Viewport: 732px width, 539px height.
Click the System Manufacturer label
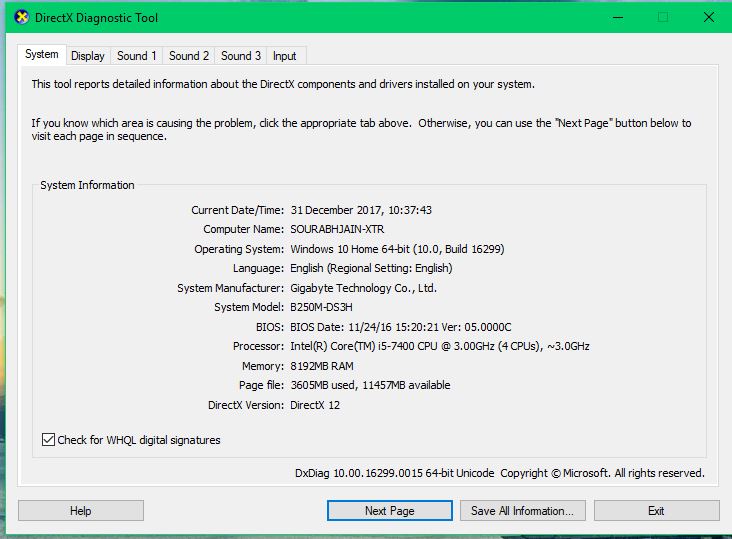tap(231, 288)
